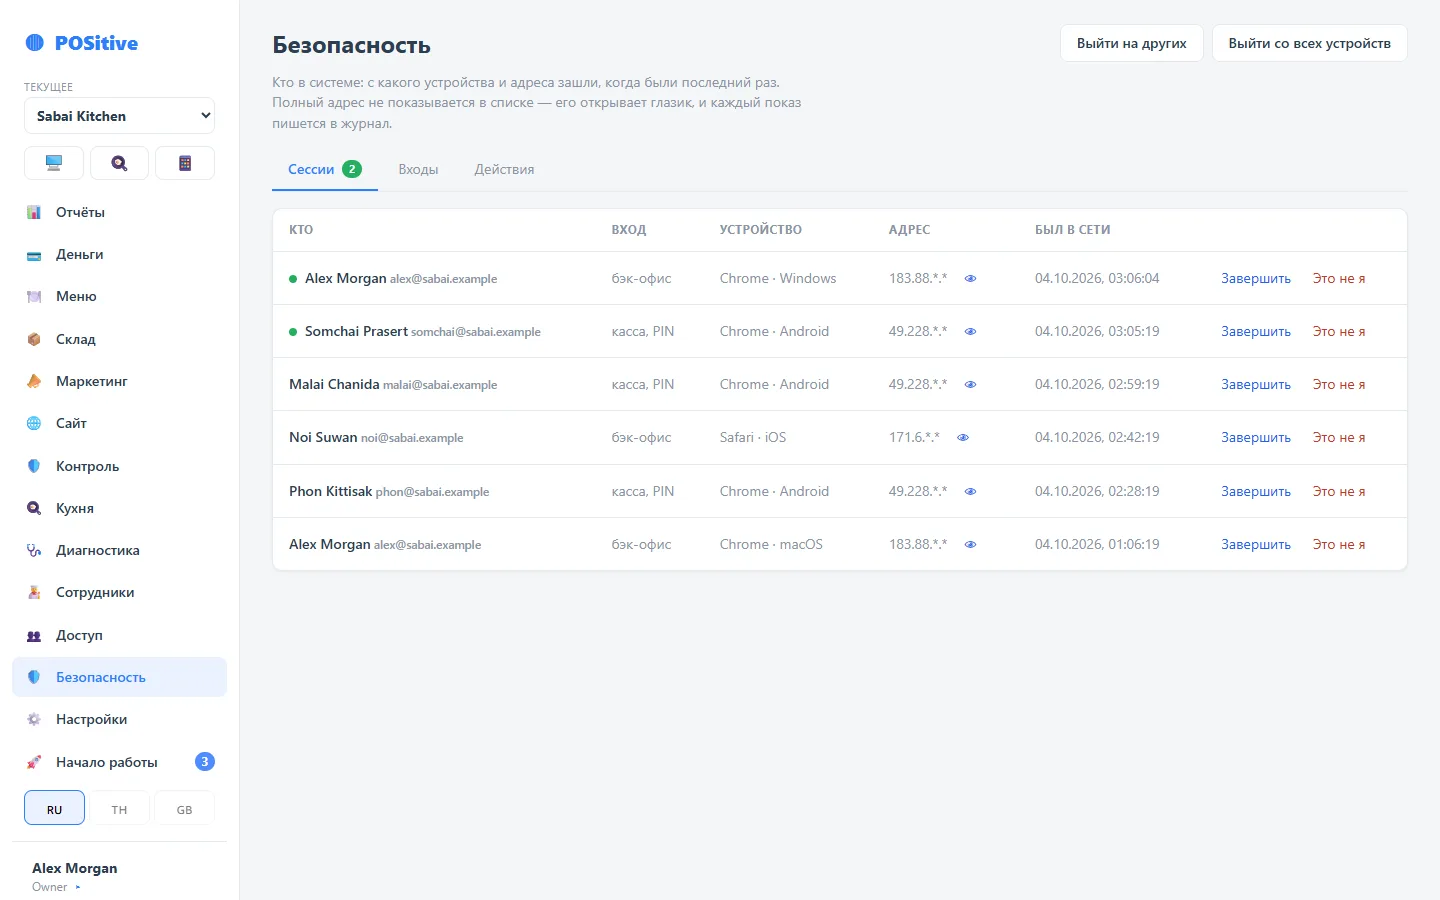Switch language to GB
This screenshot has height=900, width=1440.
(184, 808)
